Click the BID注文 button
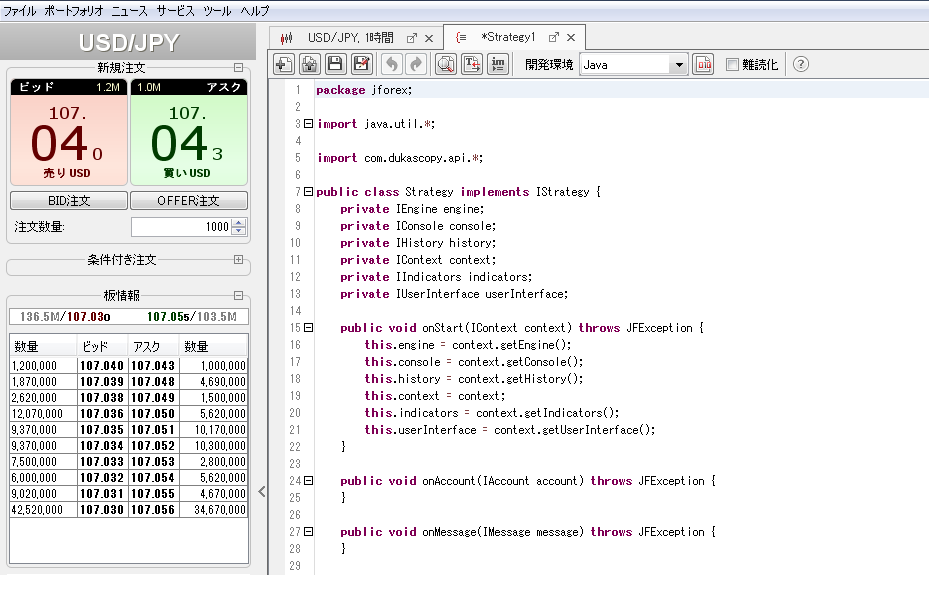929x614 pixels. click(69, 201)
